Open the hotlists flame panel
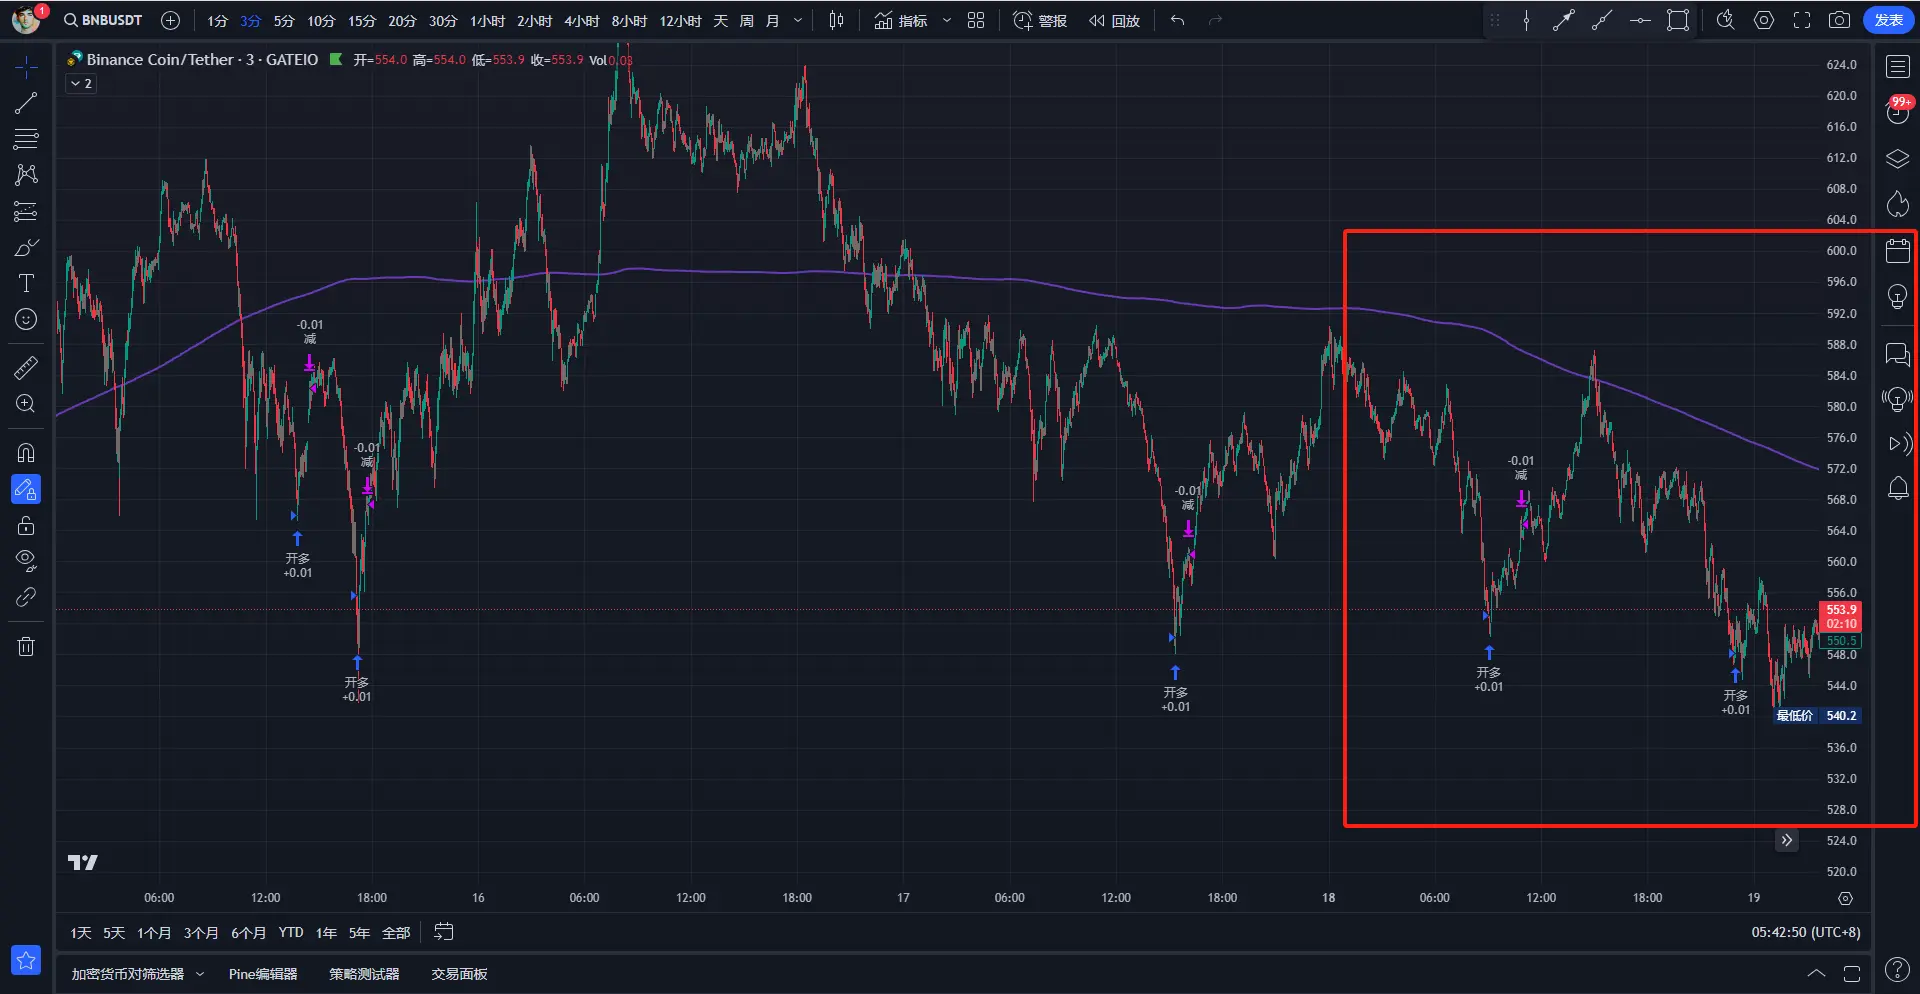 point(1897,205)
